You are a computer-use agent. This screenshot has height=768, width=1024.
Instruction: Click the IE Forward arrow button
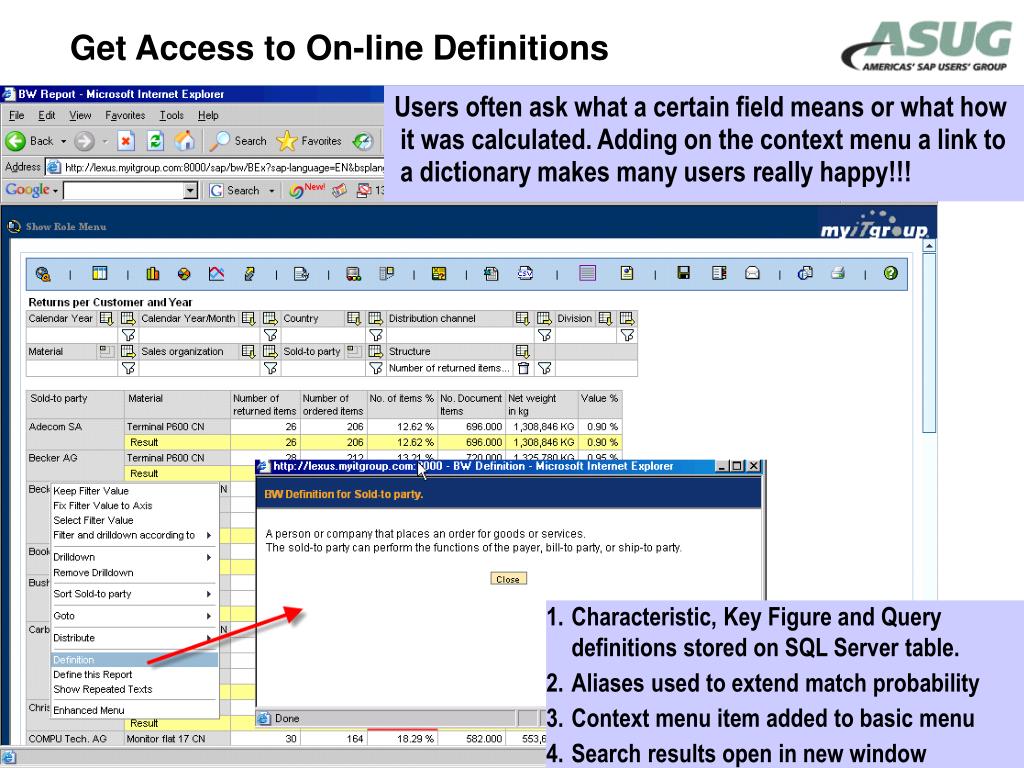click(84, 140)
